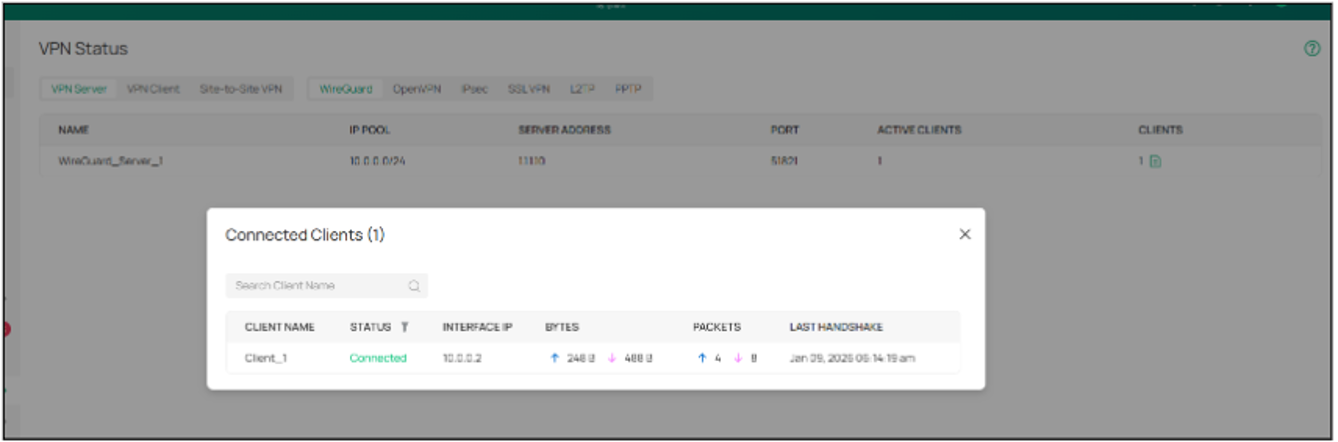Open the VPN Status help icon
Screen dimensions: 1338x442
[x=1312, y=49]
